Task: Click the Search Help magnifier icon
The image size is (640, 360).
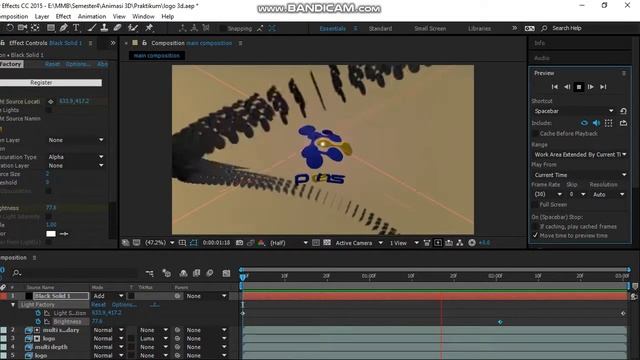Action: [x=544, y=28]
